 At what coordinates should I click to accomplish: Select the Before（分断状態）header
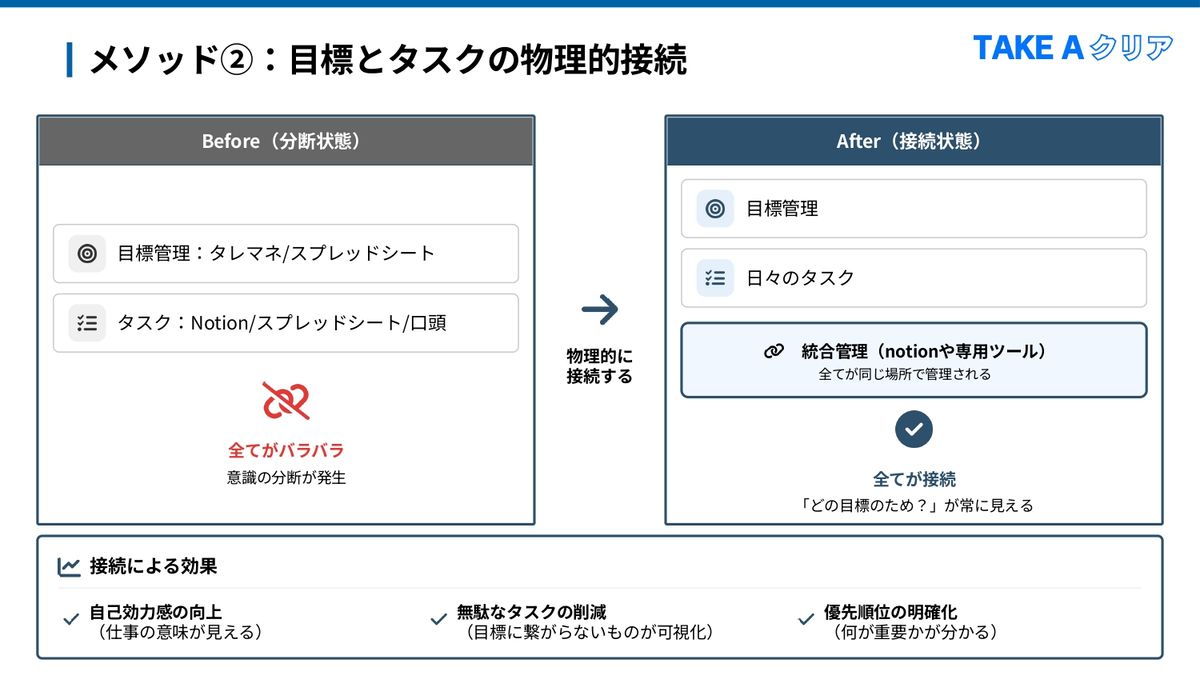point(286,141)
